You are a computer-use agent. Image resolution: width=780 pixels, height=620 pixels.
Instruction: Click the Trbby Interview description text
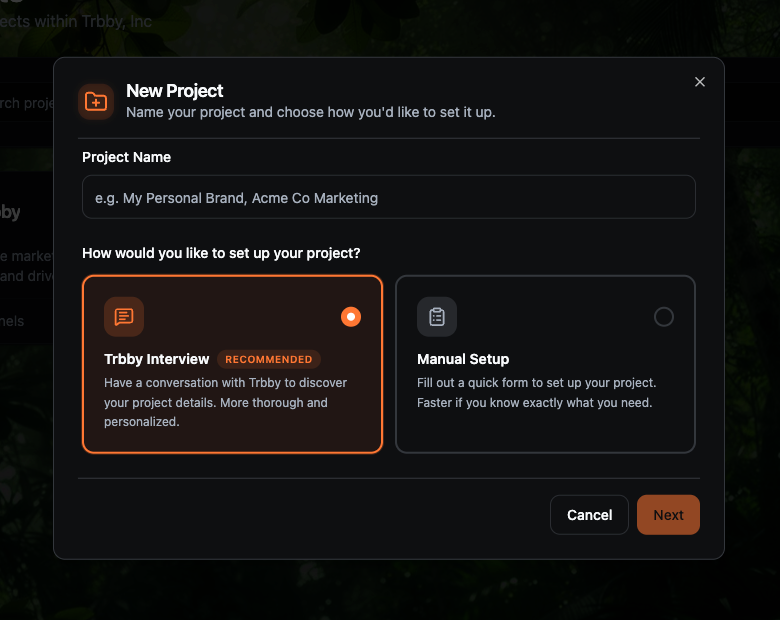tap(225, 403)
